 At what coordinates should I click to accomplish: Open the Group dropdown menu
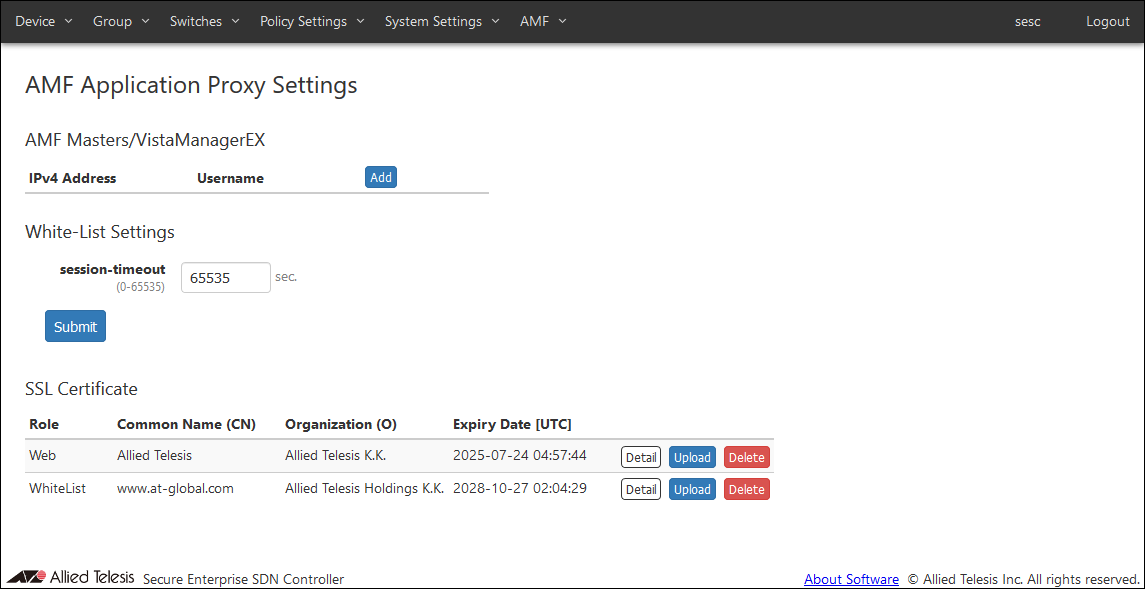click(121, 21)
